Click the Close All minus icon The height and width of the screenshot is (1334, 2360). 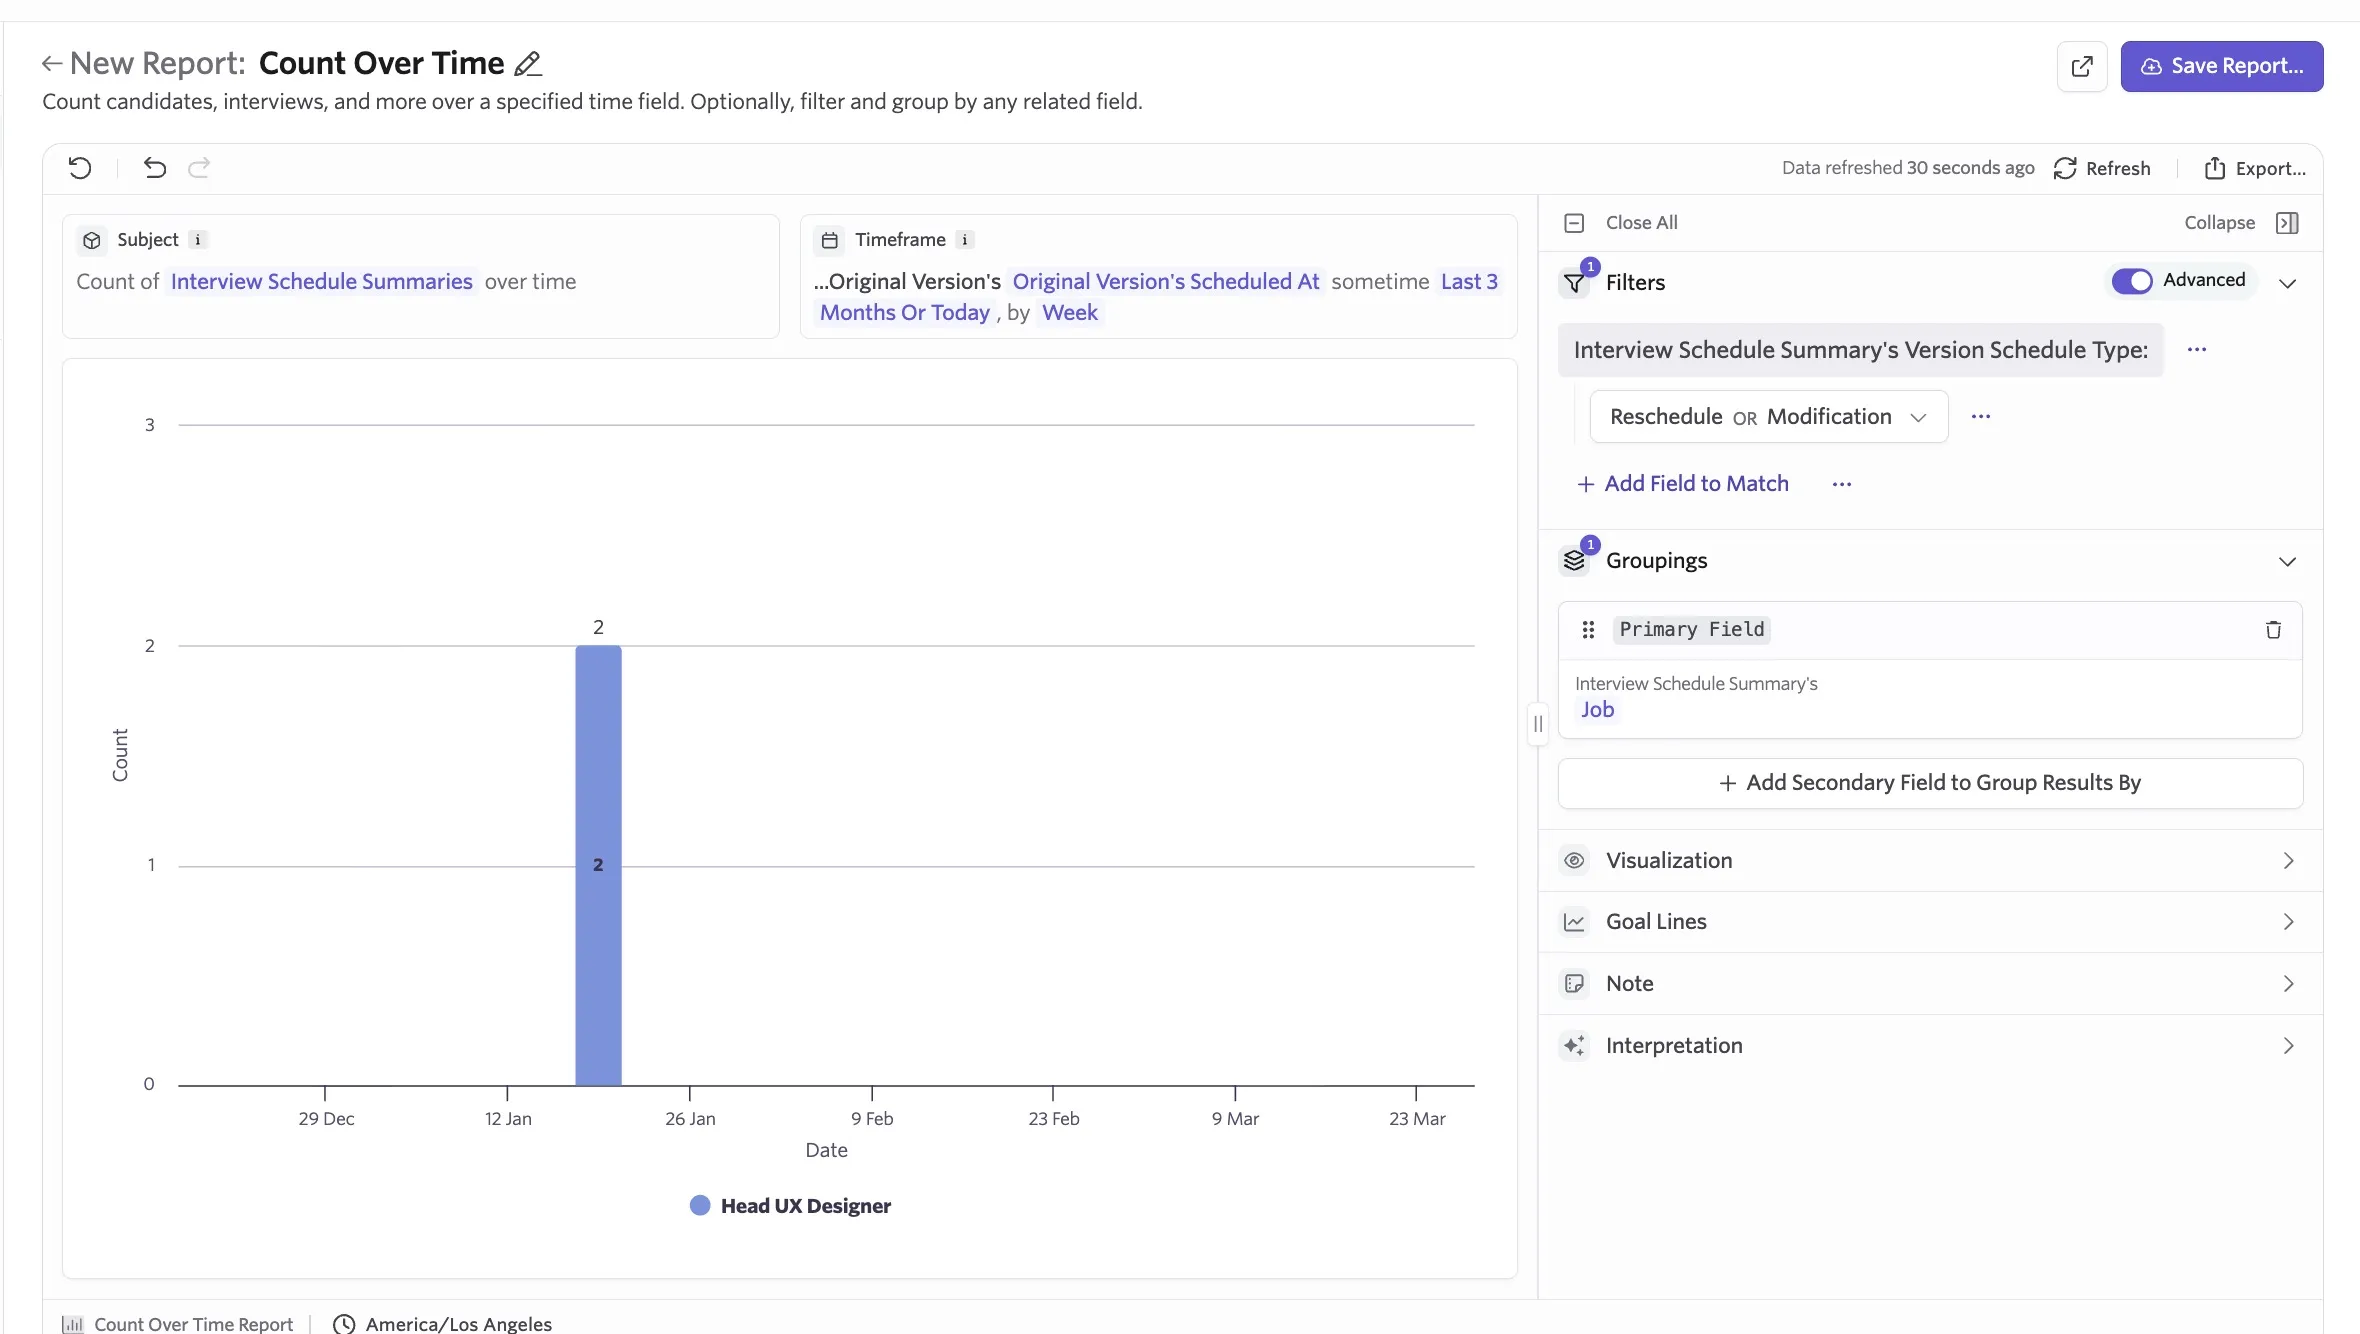click(x=1574, y=223)
